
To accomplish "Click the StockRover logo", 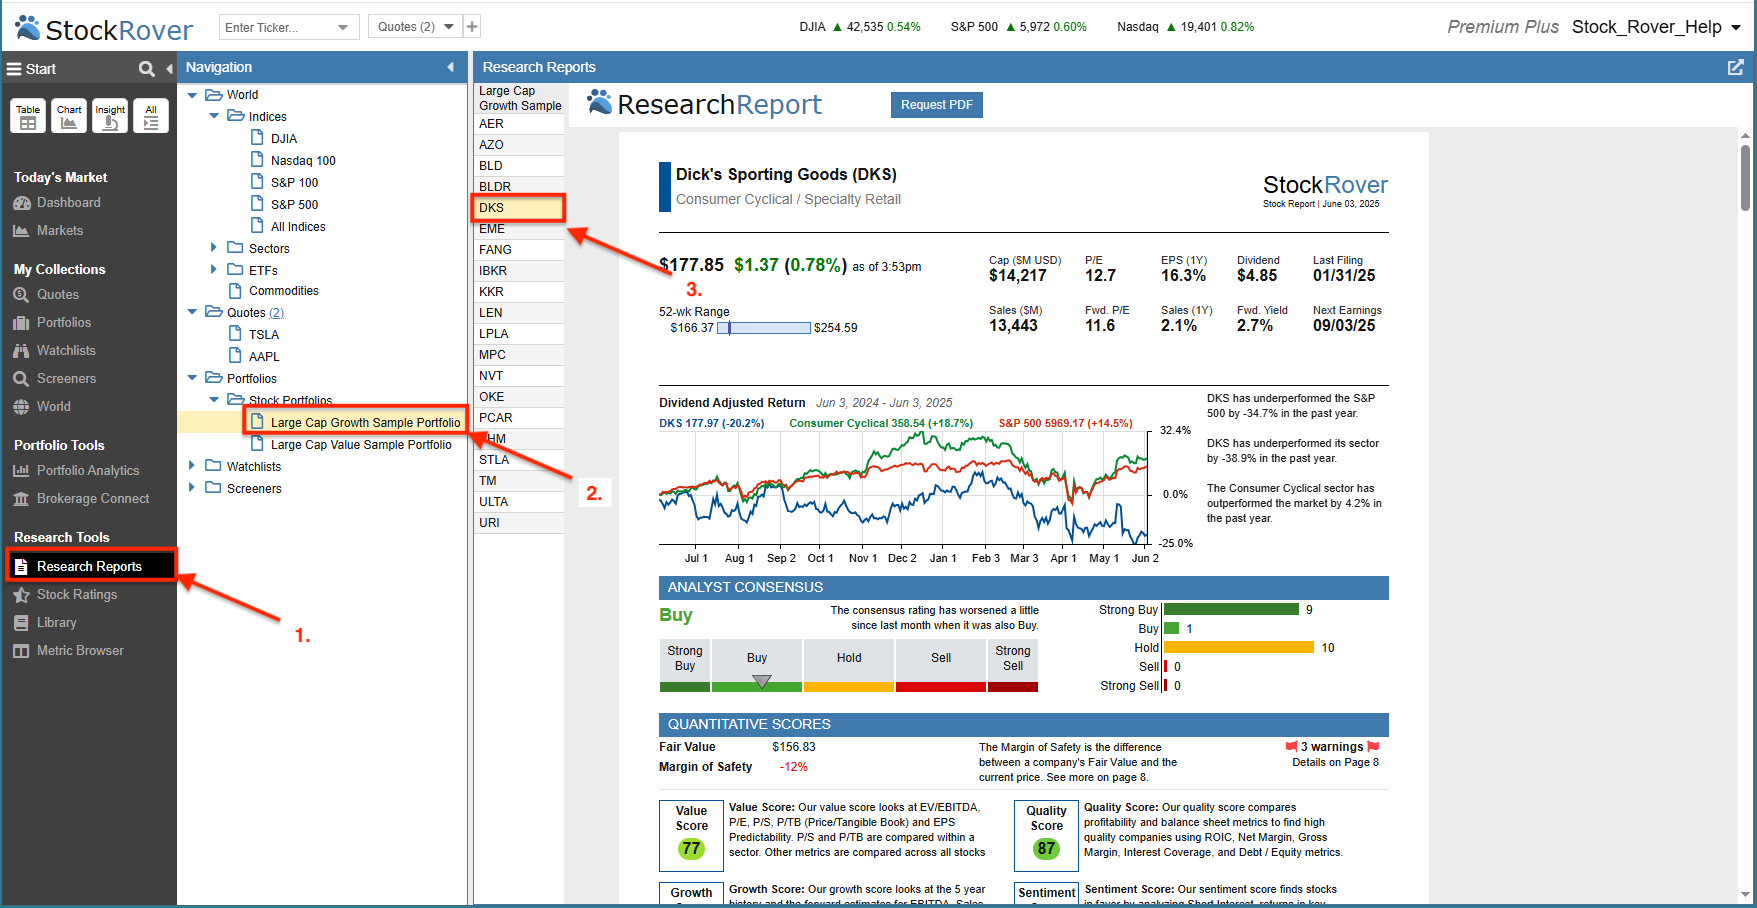I will (104, 29).
